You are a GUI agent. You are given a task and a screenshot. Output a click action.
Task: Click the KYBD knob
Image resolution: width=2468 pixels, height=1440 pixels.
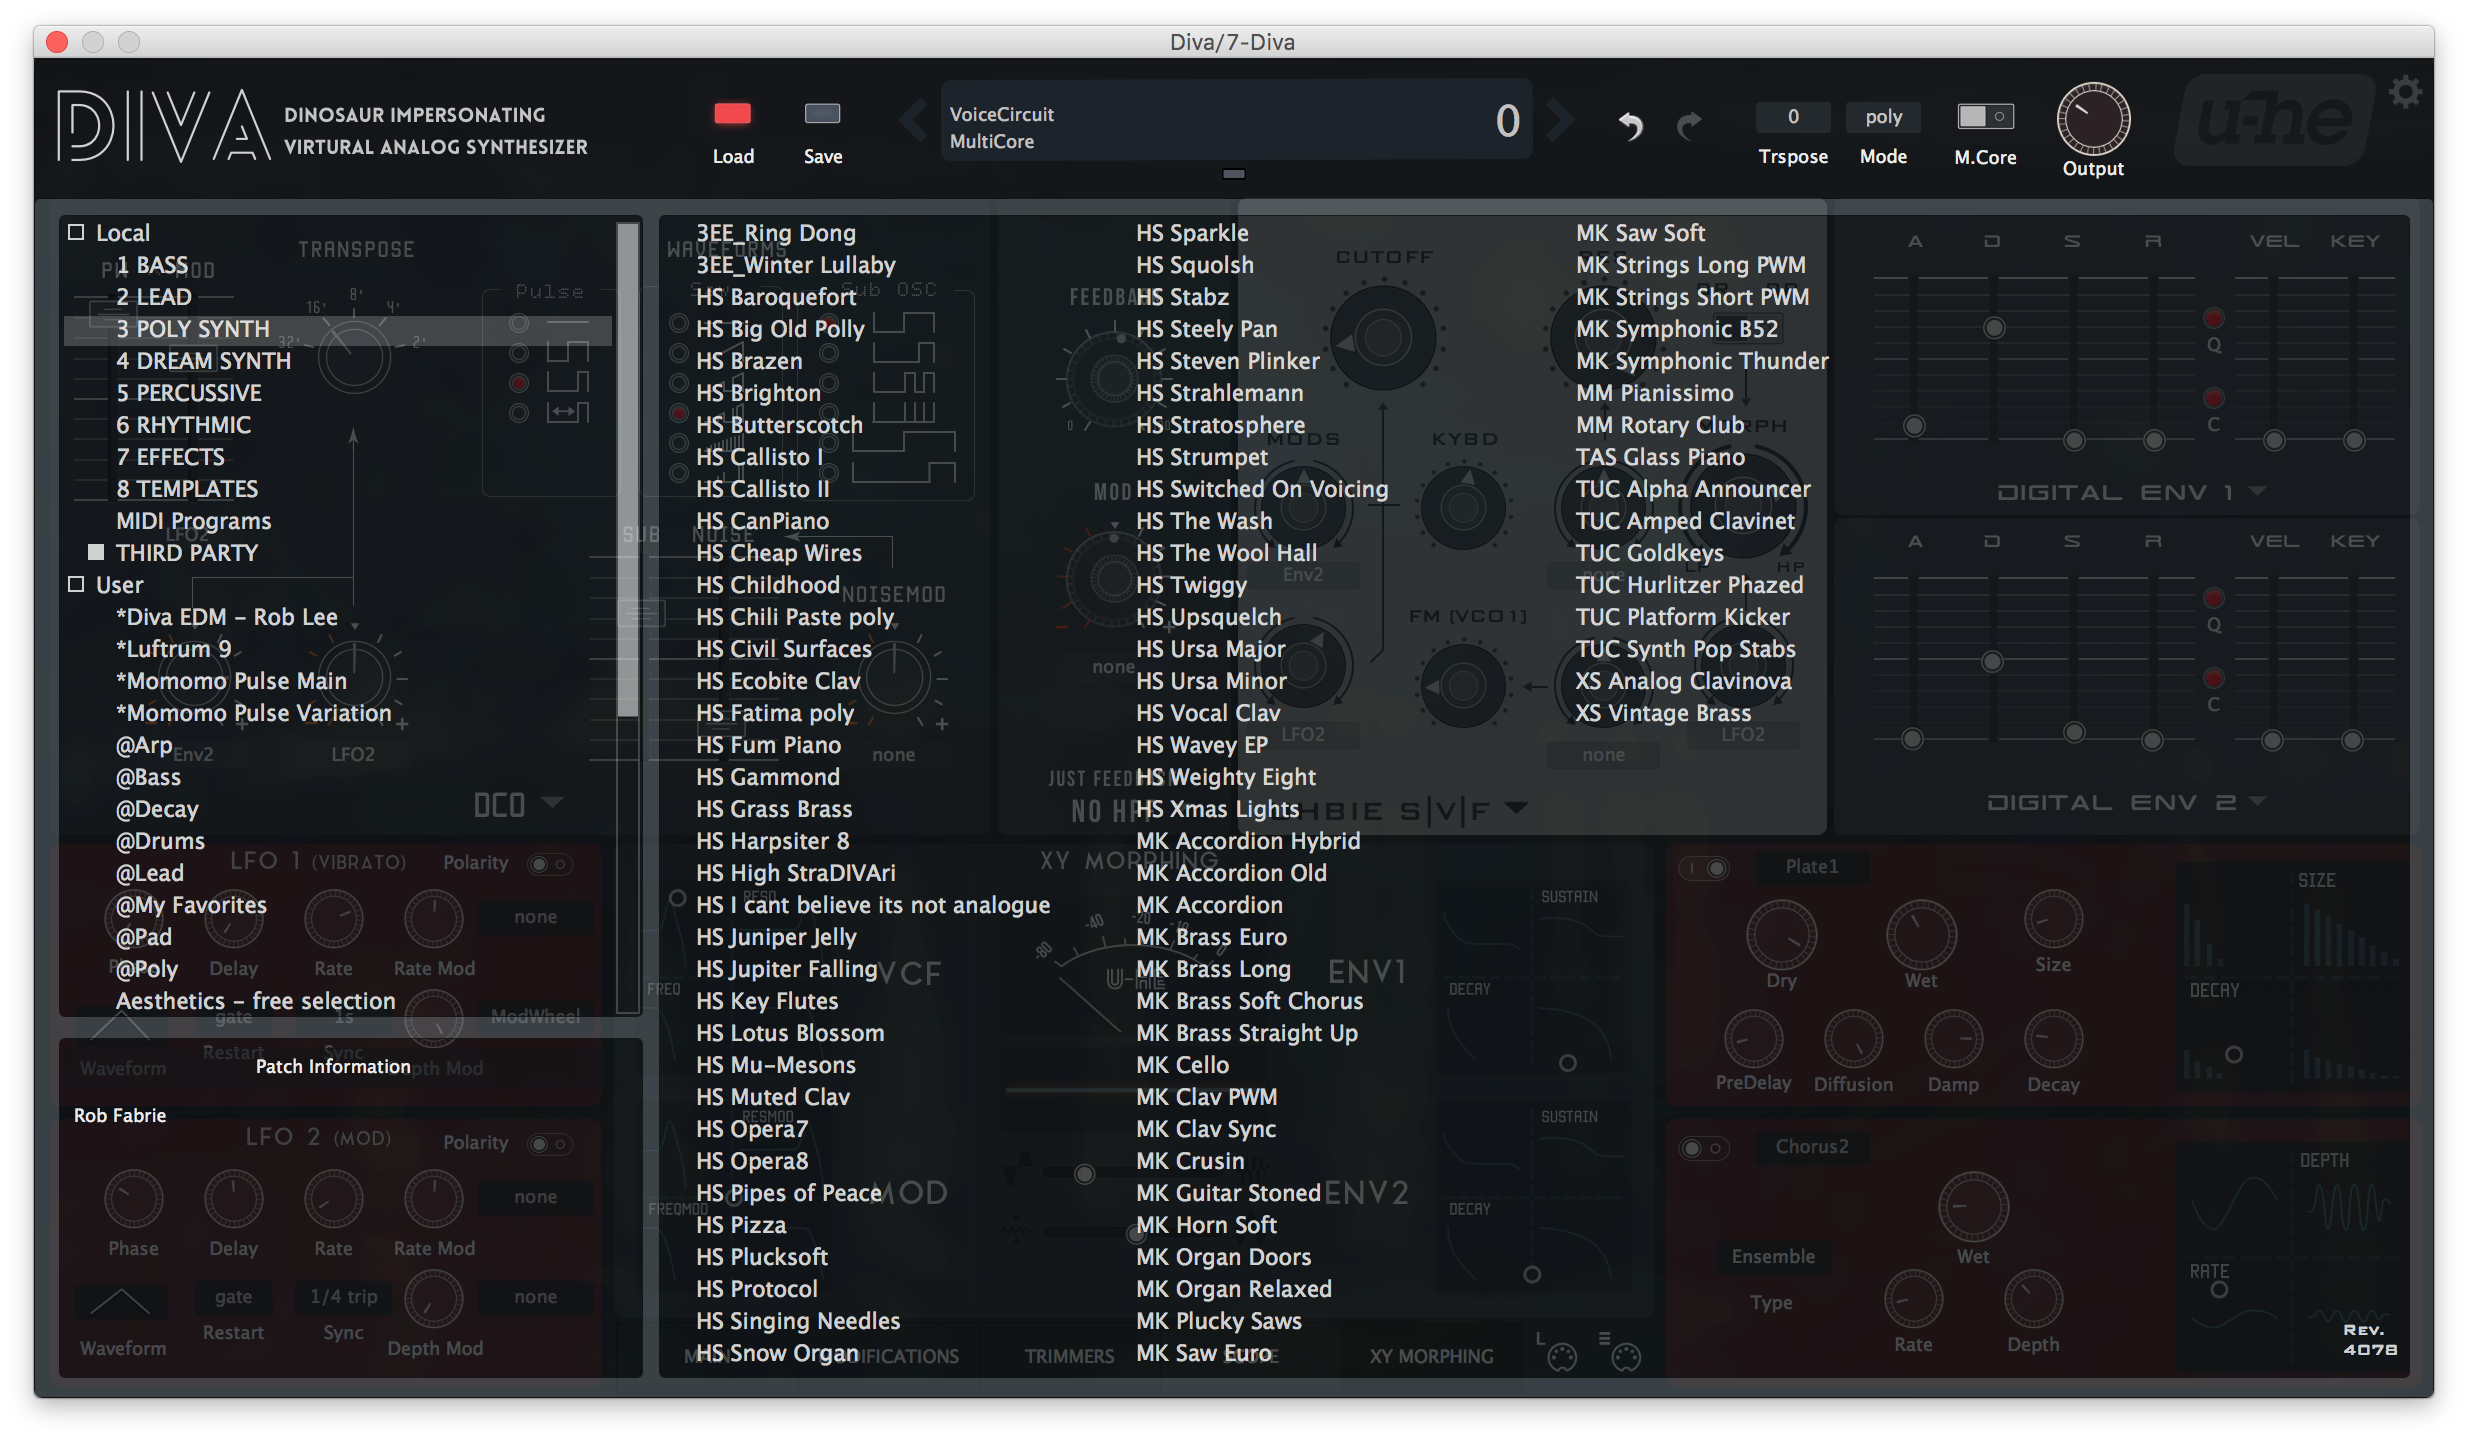point(1464,507)
